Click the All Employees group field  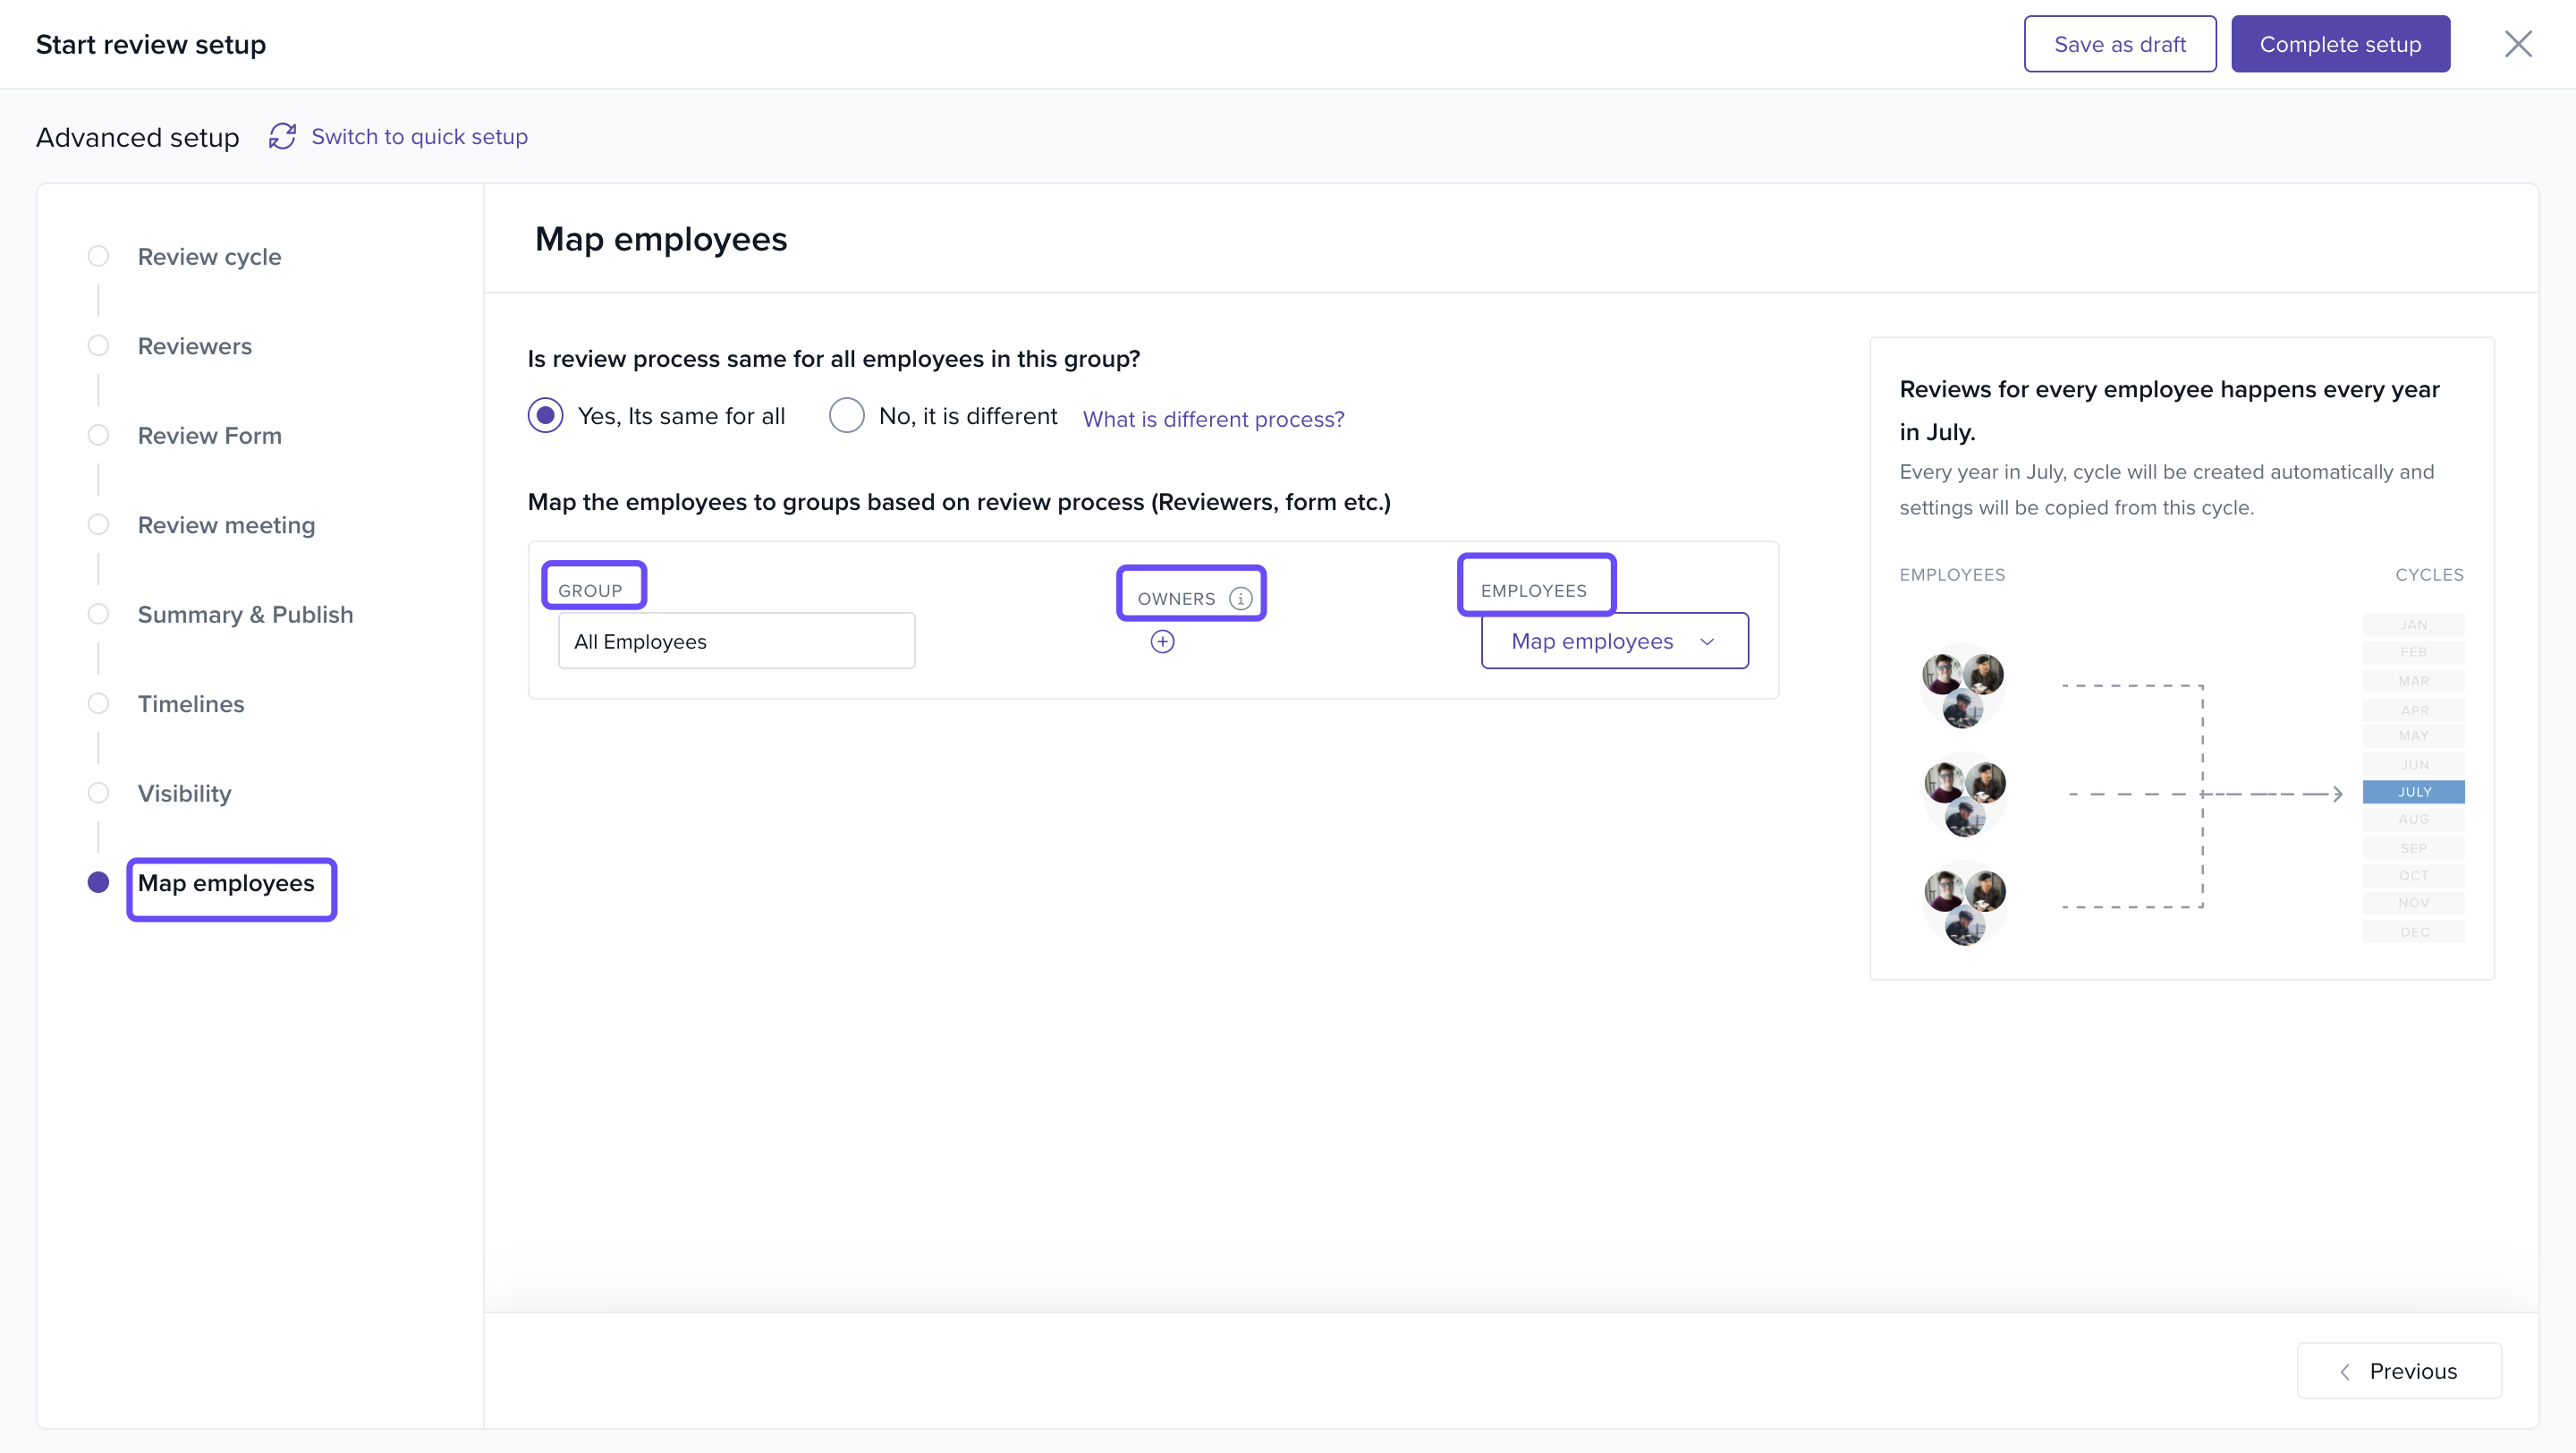[x=736, y=642]
